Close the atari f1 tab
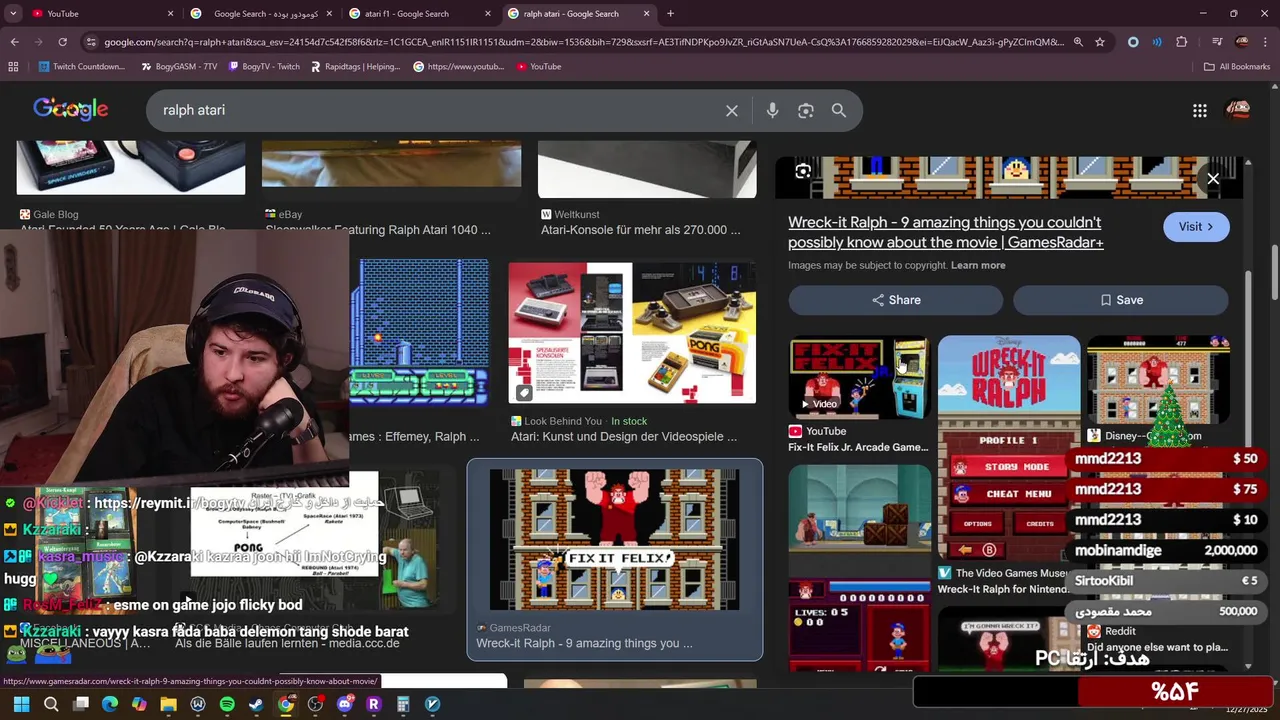This screenshot has height=720, width=1280. [488, 14]
